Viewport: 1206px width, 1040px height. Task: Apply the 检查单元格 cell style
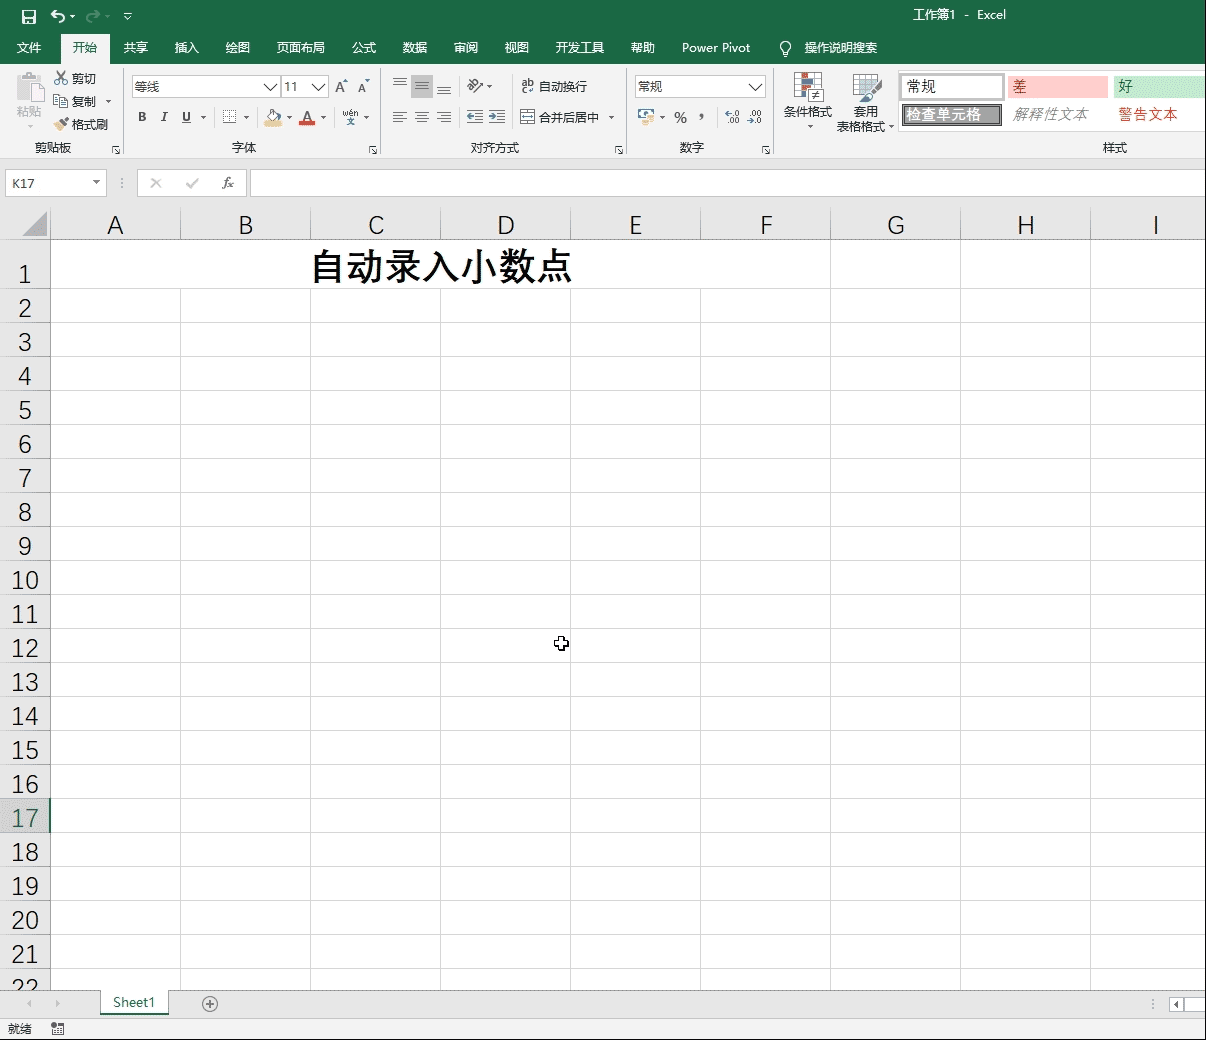click(952, 115)
